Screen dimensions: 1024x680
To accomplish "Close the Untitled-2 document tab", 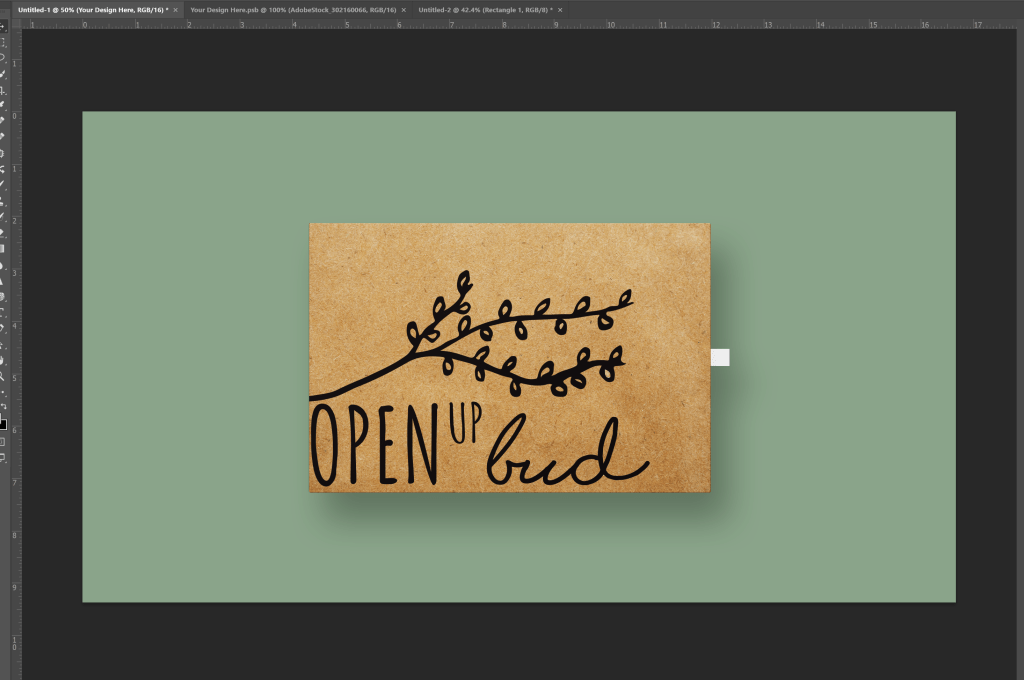I will click(561, 9).
